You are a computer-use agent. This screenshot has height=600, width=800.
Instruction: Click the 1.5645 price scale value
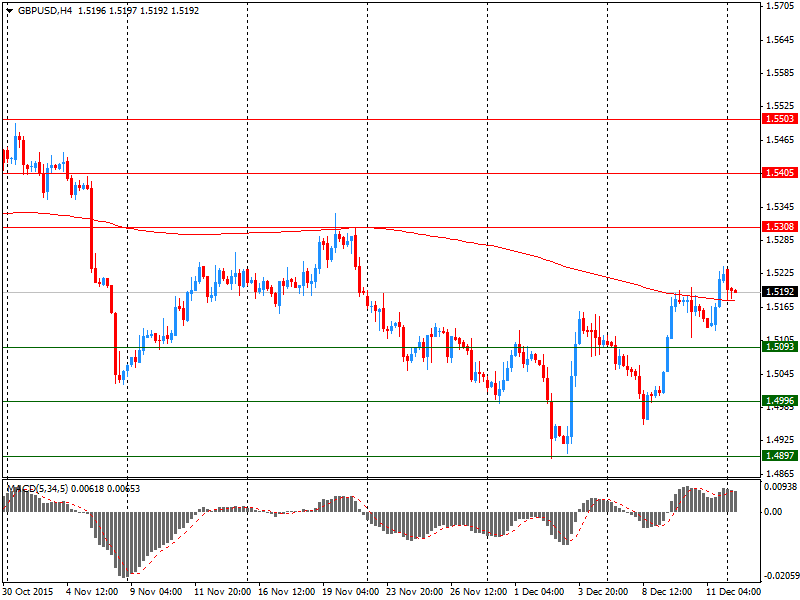click(x=780, y=40)
